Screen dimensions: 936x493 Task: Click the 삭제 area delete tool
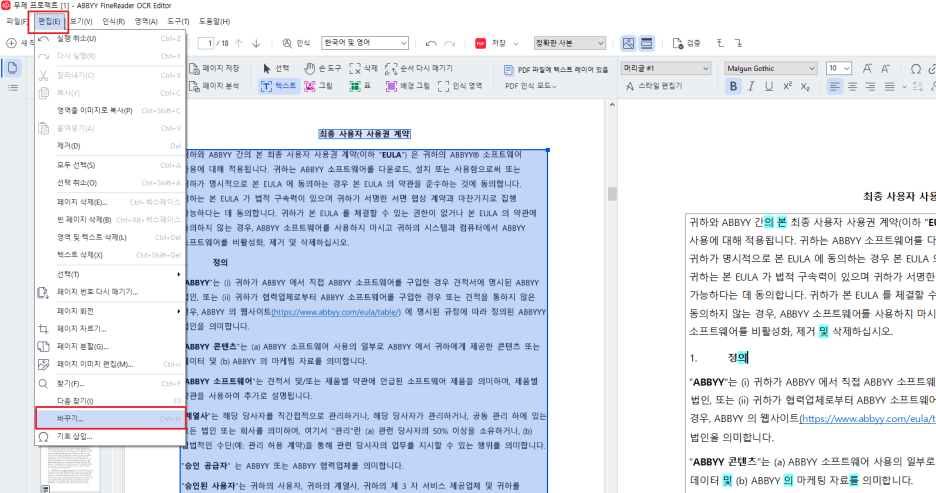pyautogui.click(x=364, y=69)
